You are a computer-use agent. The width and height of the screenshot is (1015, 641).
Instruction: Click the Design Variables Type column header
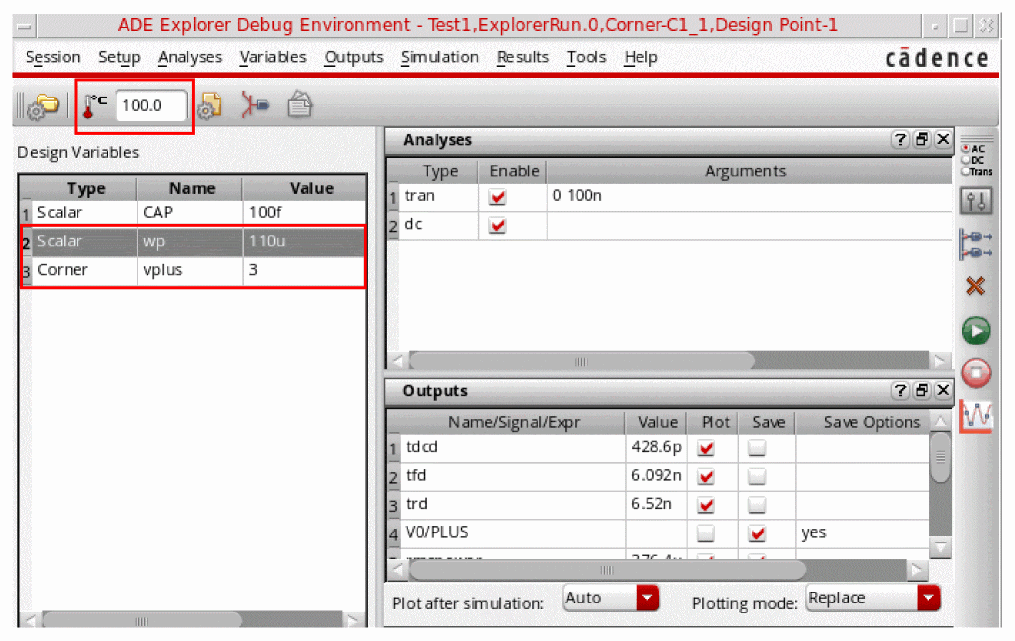click(84, 188)
